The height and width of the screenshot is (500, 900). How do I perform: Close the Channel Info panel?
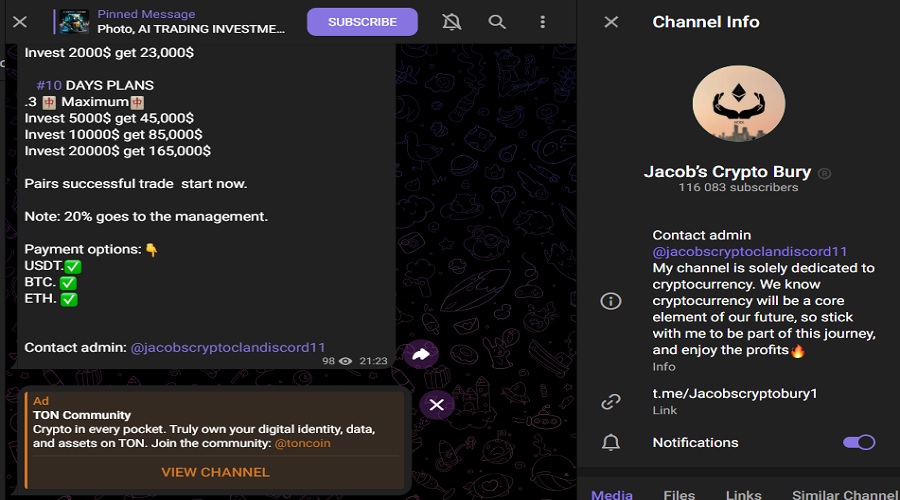click(611, 22)
